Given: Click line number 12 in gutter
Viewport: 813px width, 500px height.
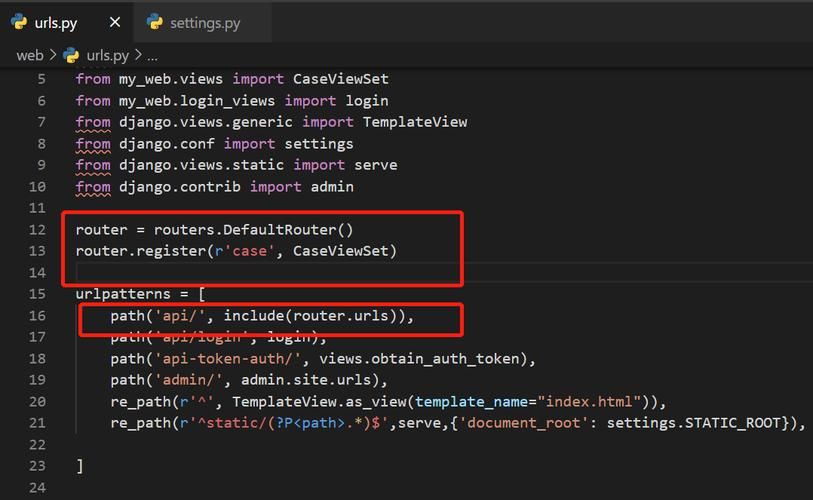Looking at the screenshot, I should coord(37,230).
